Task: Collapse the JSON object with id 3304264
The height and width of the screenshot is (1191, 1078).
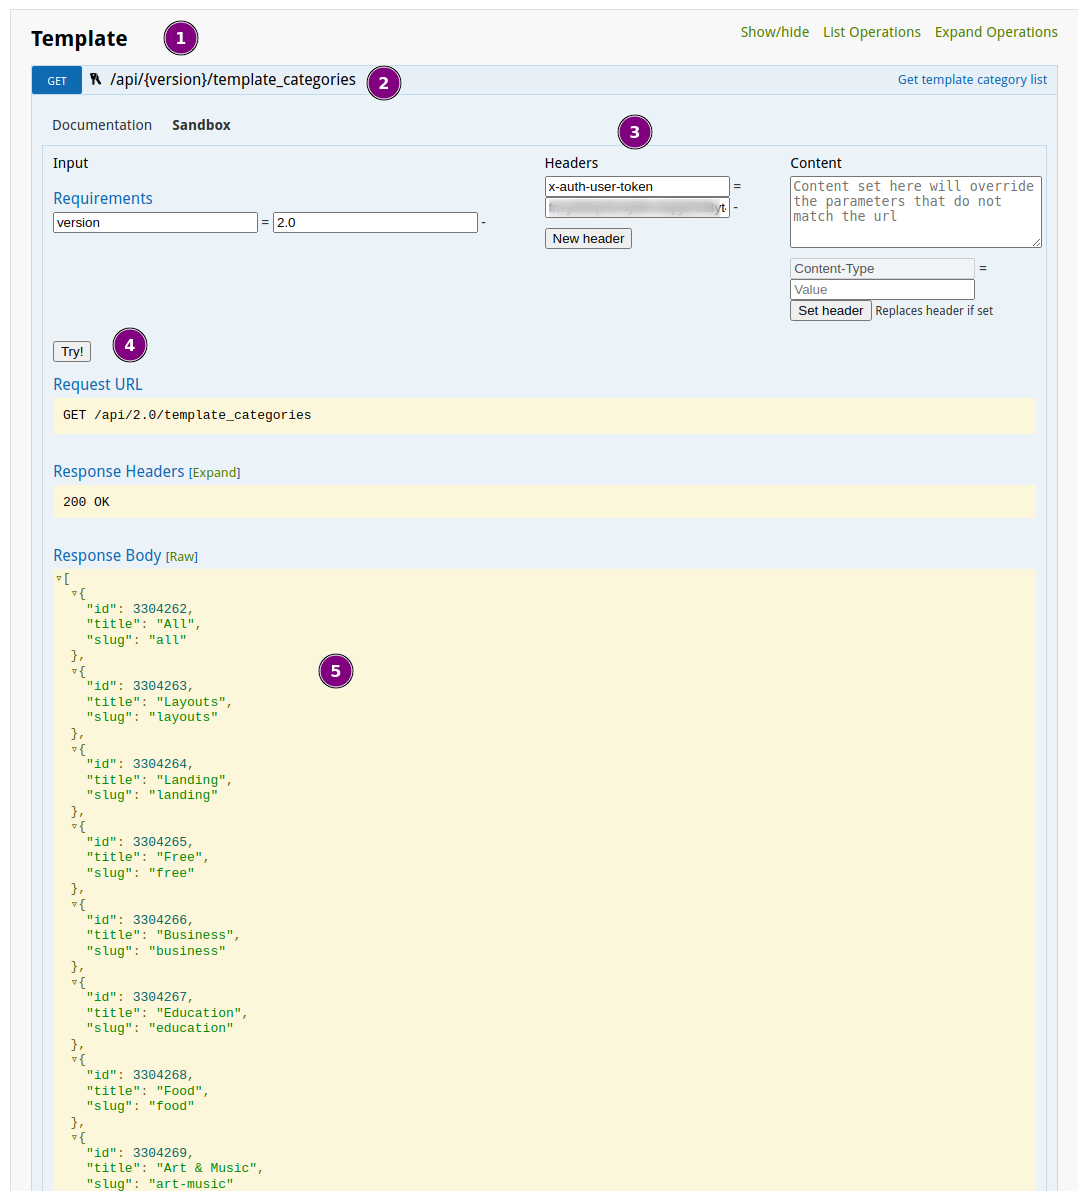Action: point(74,749)
